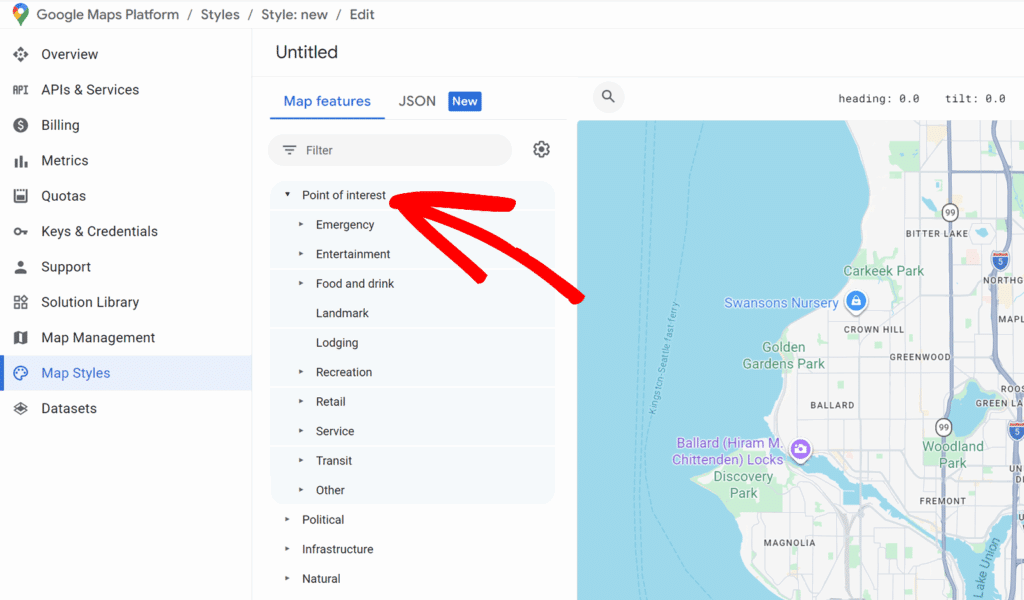The height and width of the screenshot is (600, 1024).
Task: Collapse the Point of interest category
Action: 288,195
